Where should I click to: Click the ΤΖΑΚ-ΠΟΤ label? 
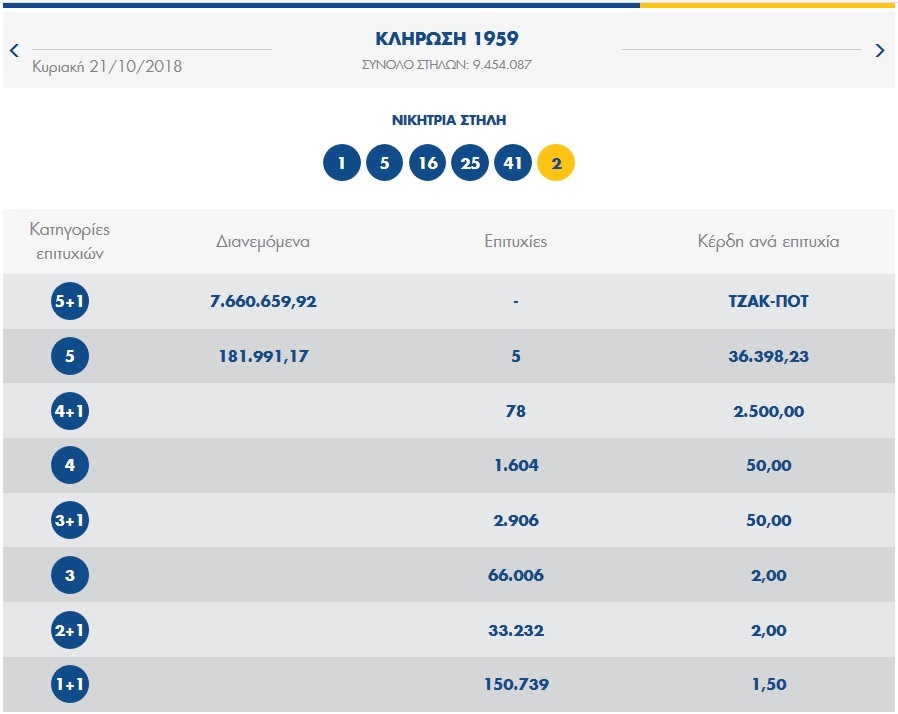point(771,301)
